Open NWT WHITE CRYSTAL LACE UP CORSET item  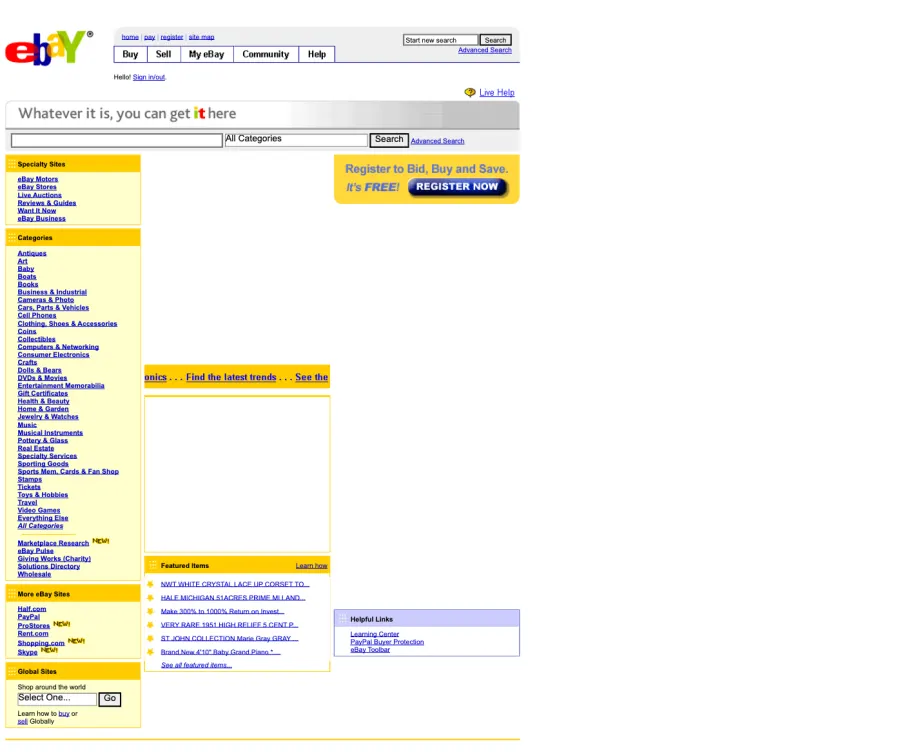pyautogui.click(x=235, y=584)
